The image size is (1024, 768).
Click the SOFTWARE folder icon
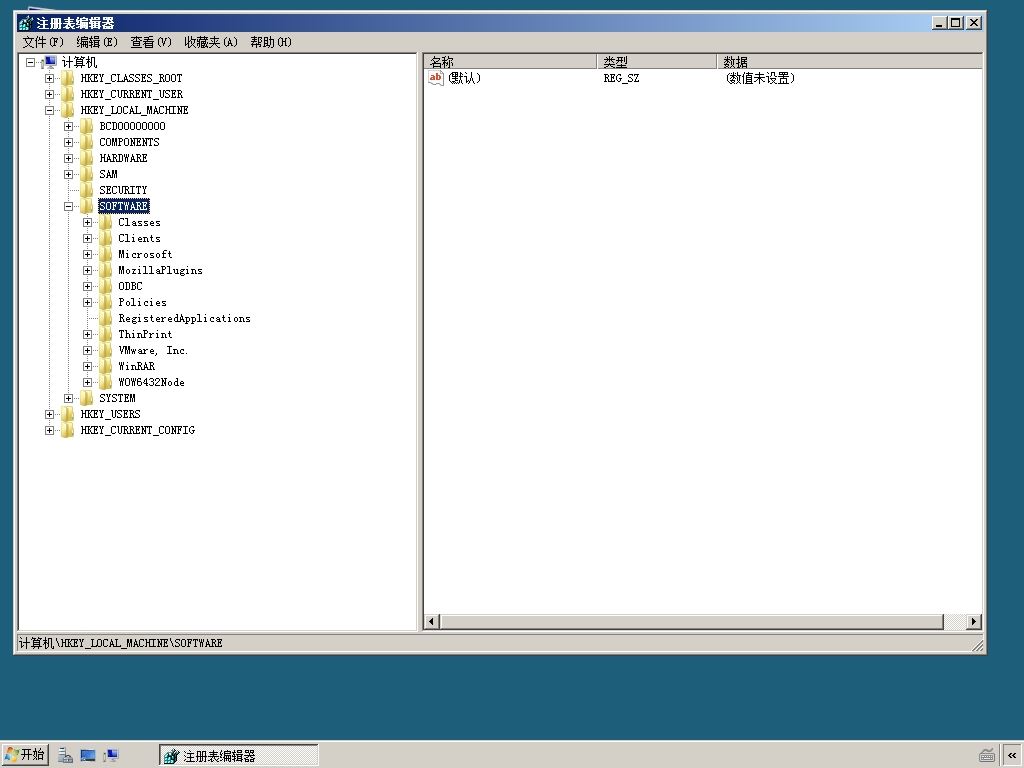pos(87,206)
